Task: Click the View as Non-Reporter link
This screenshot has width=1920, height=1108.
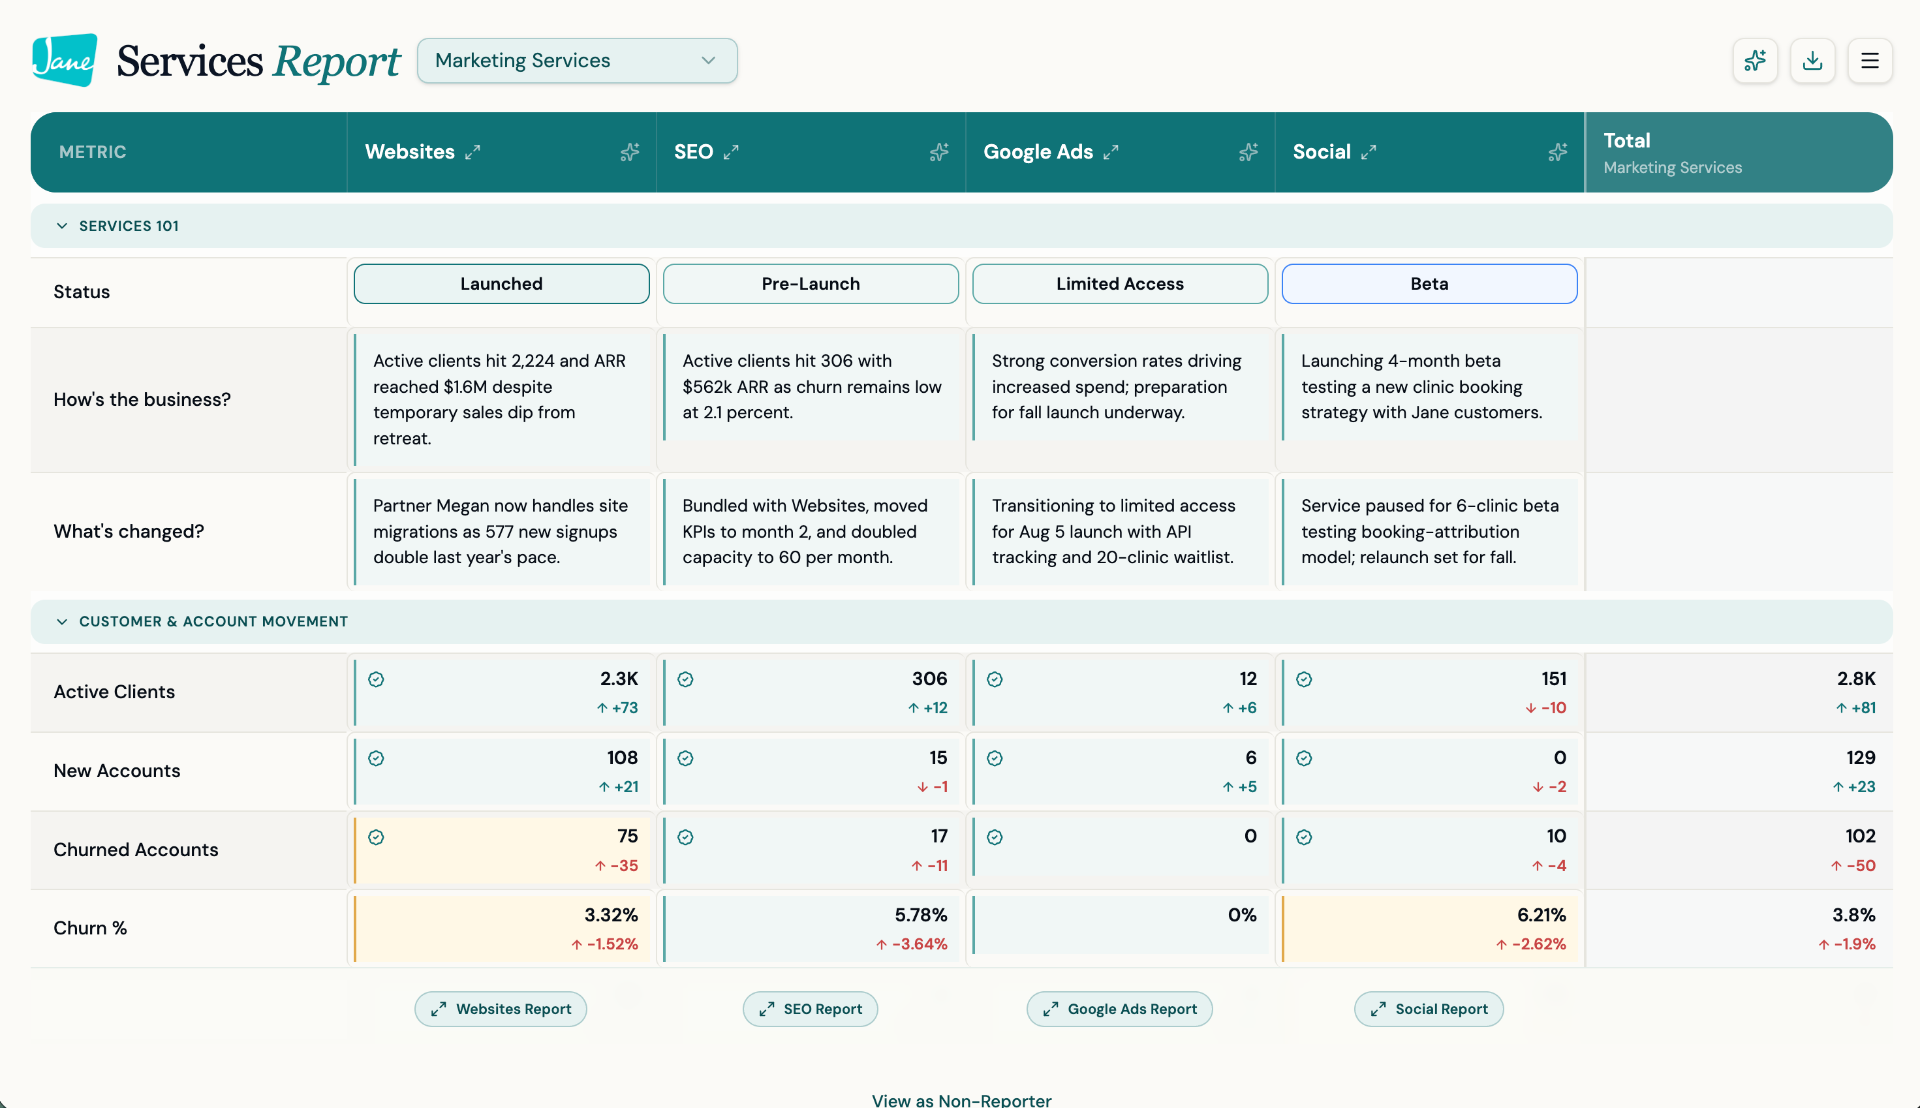Action: click(961, 1099)
